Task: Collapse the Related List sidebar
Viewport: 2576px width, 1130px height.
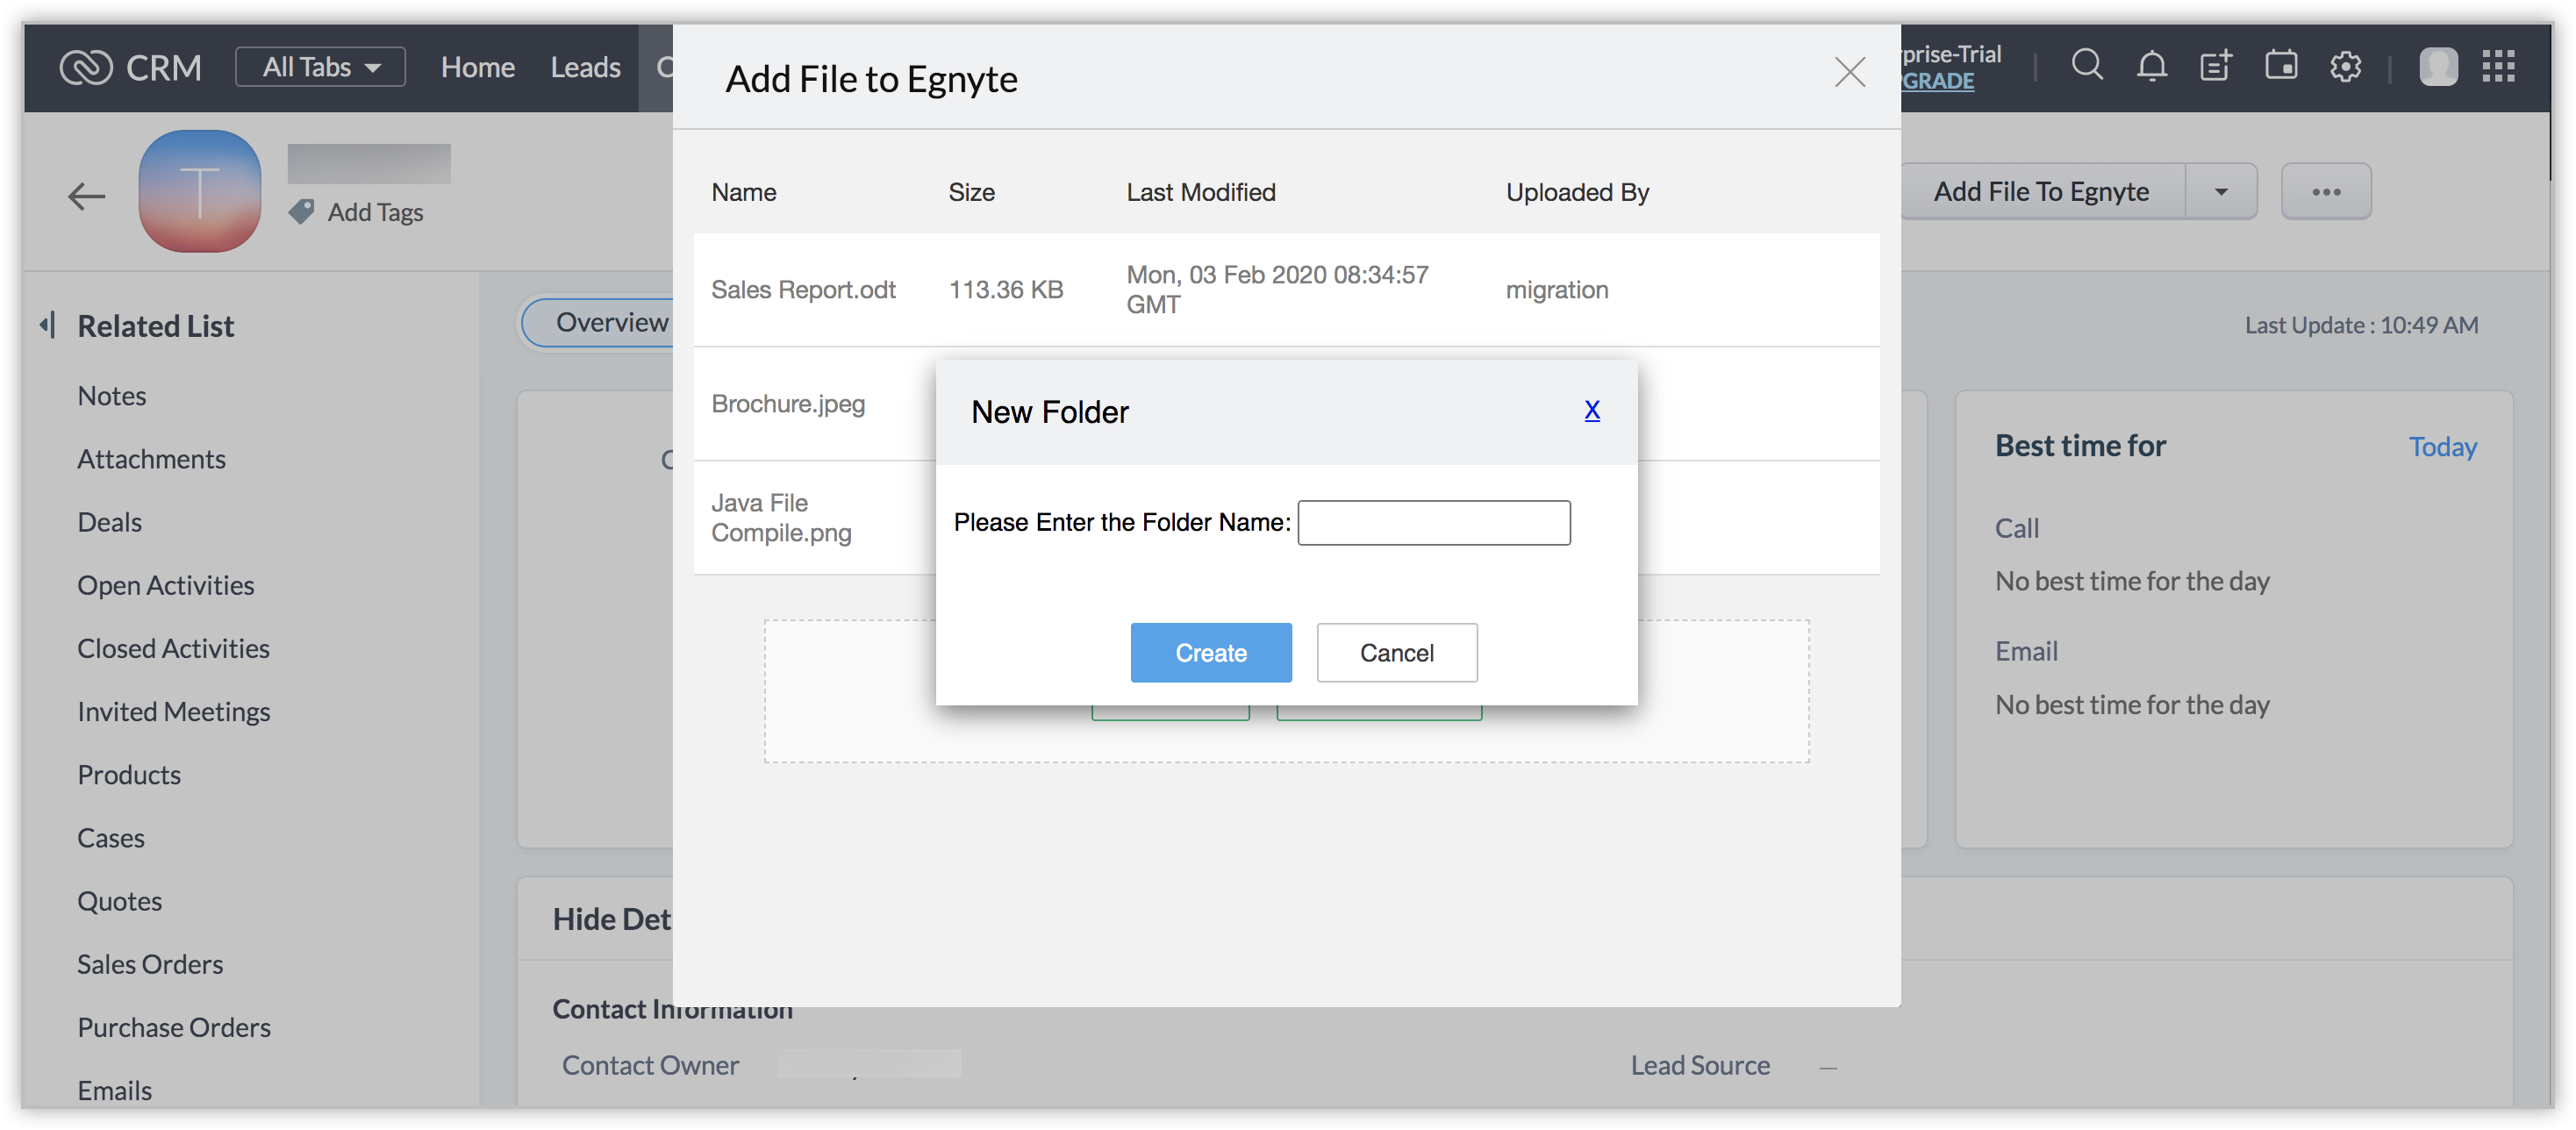Action: tap(47, 325)
